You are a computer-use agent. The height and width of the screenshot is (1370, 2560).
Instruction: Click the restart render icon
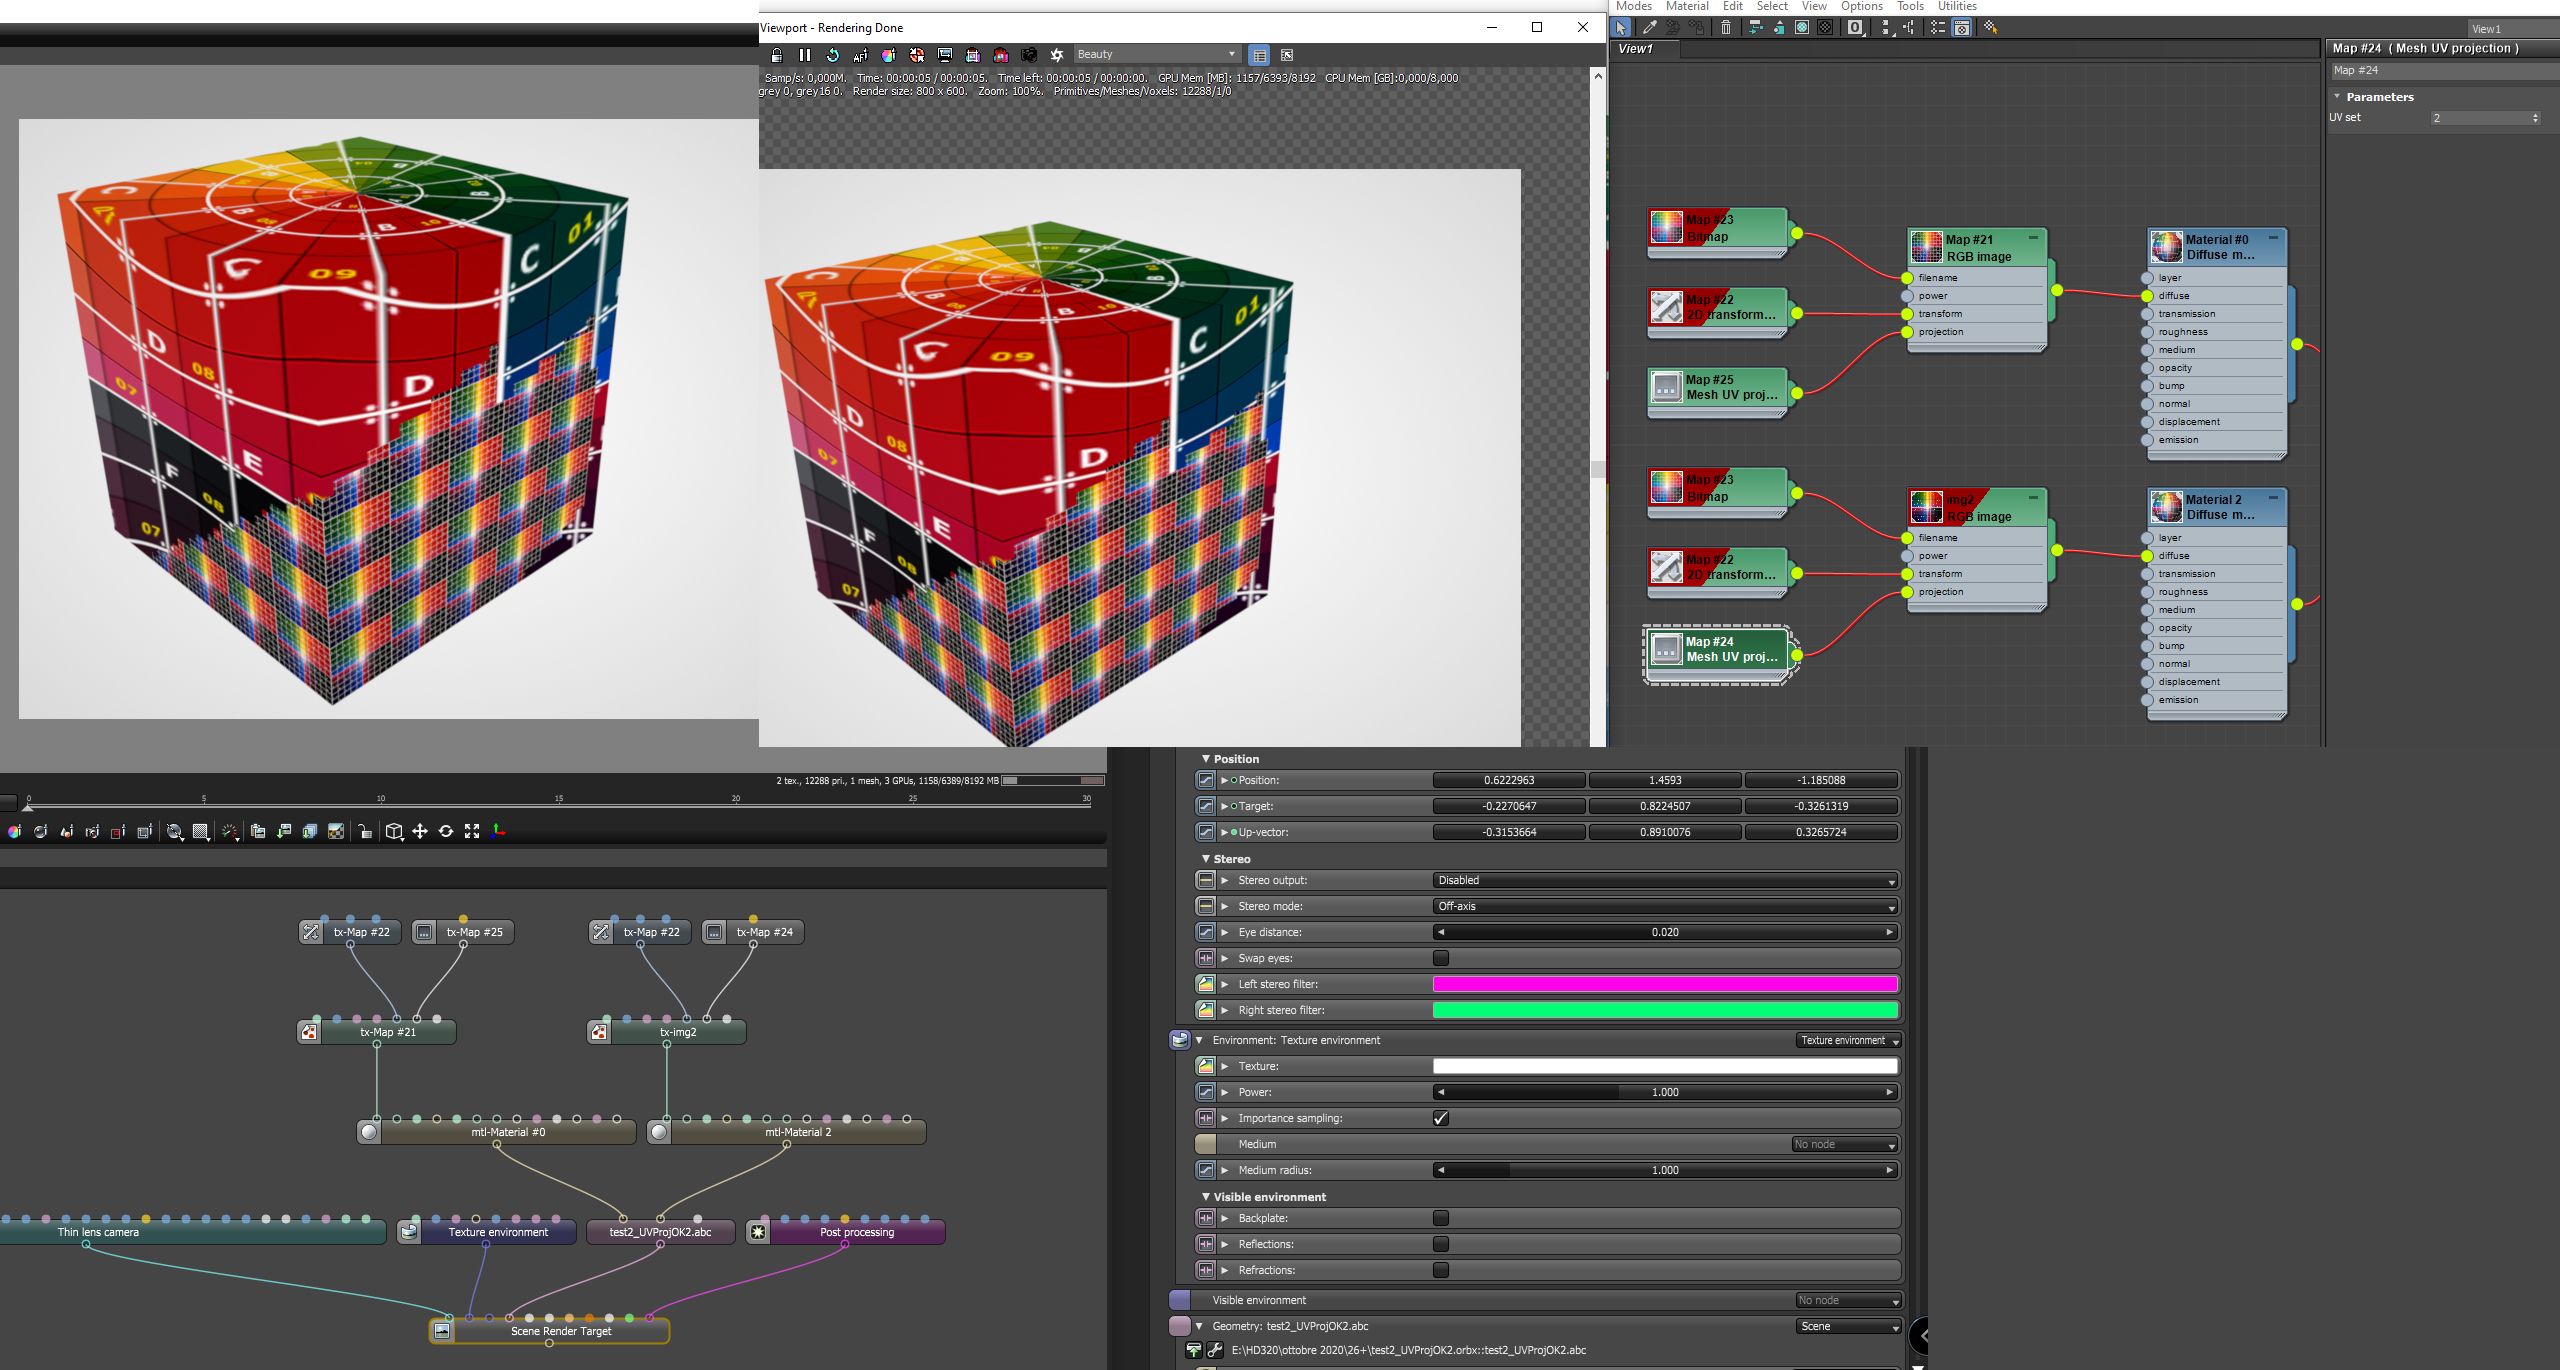coord(832,55)
